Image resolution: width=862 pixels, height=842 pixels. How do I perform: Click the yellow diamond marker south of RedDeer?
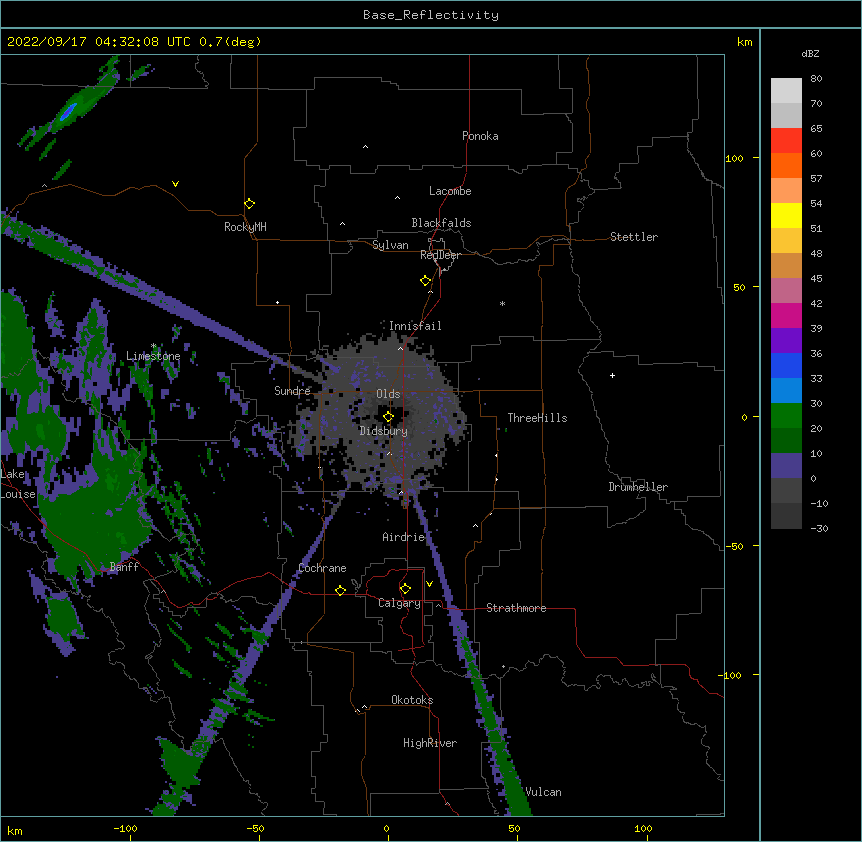[425, 280]
